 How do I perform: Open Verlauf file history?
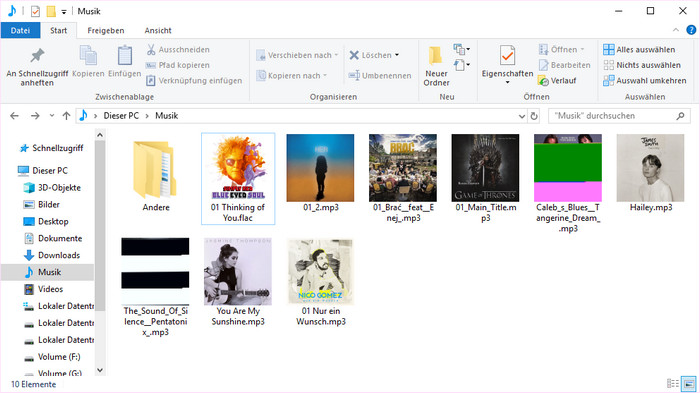pos(557,81)
